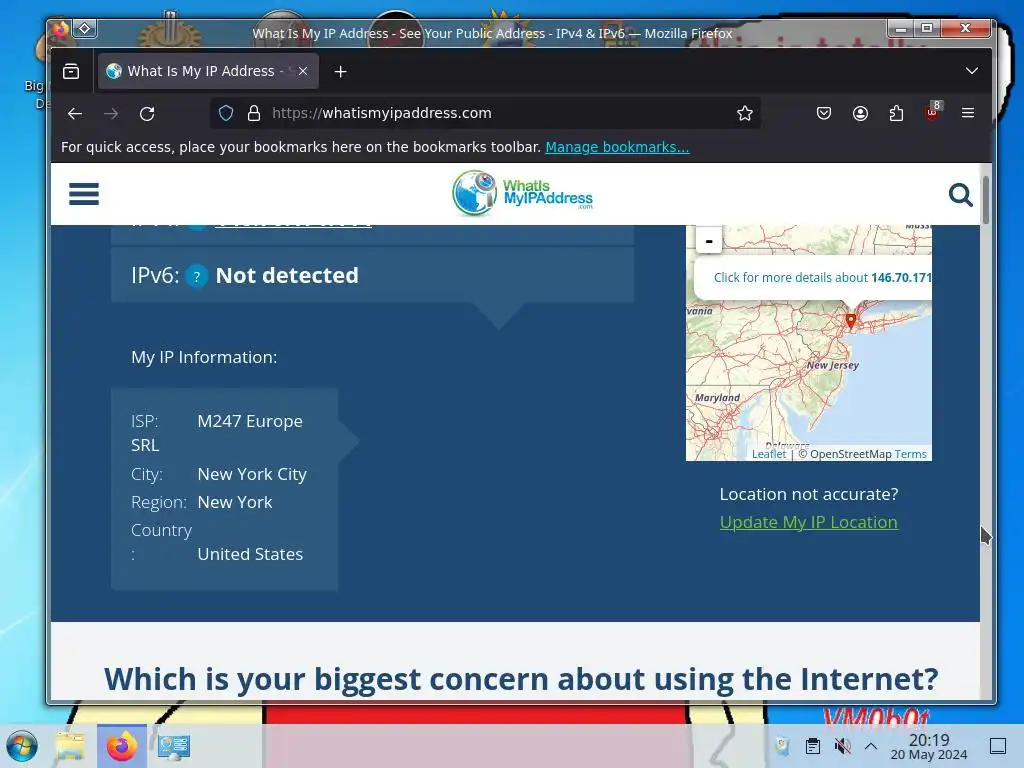Open tracking protection shield icon
Image resolution: width=1024 pixels, height=768 pixels.
(x=226, y=113)
